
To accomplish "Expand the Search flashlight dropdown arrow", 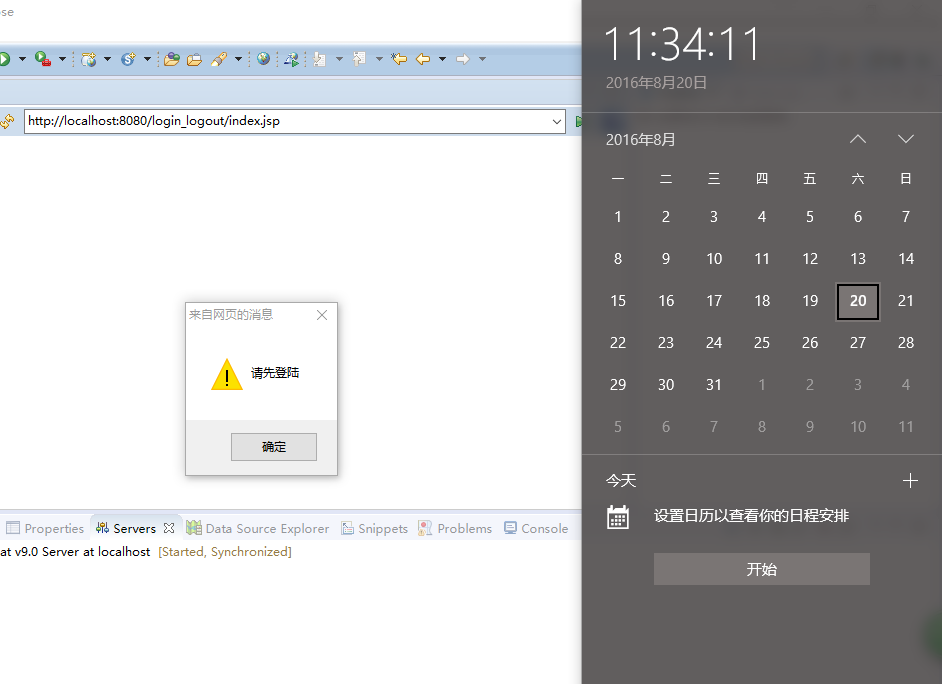I will coord(238,59).
